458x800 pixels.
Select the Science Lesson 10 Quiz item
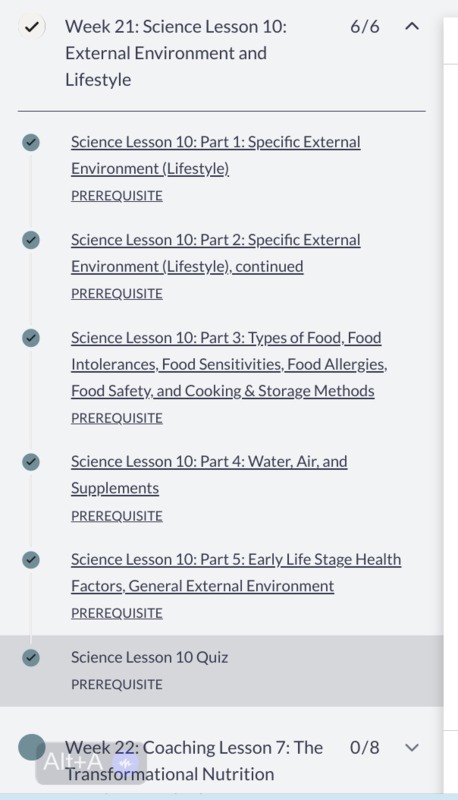point(221,671)
